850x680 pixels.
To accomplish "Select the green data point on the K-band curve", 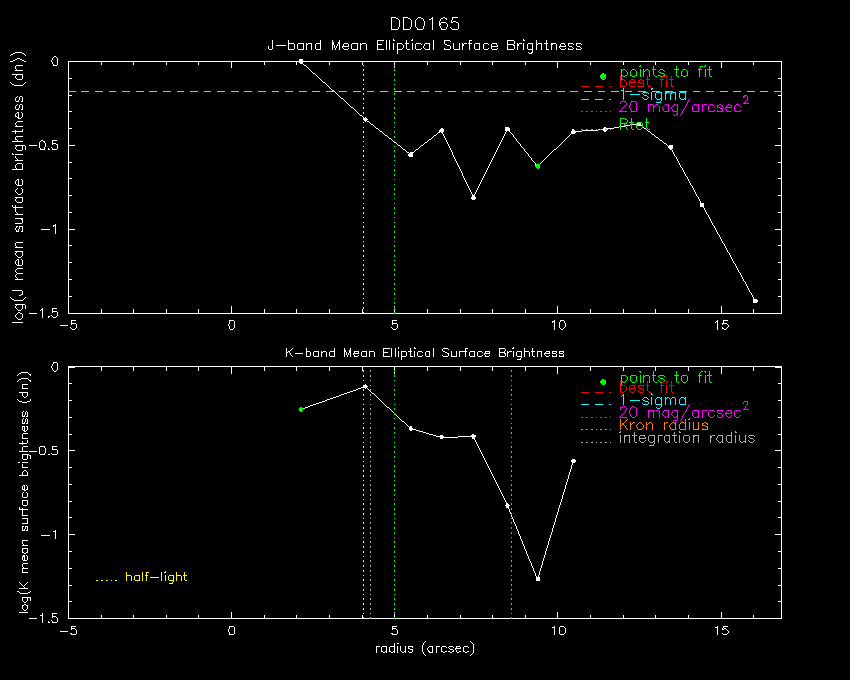I will 301,409.
